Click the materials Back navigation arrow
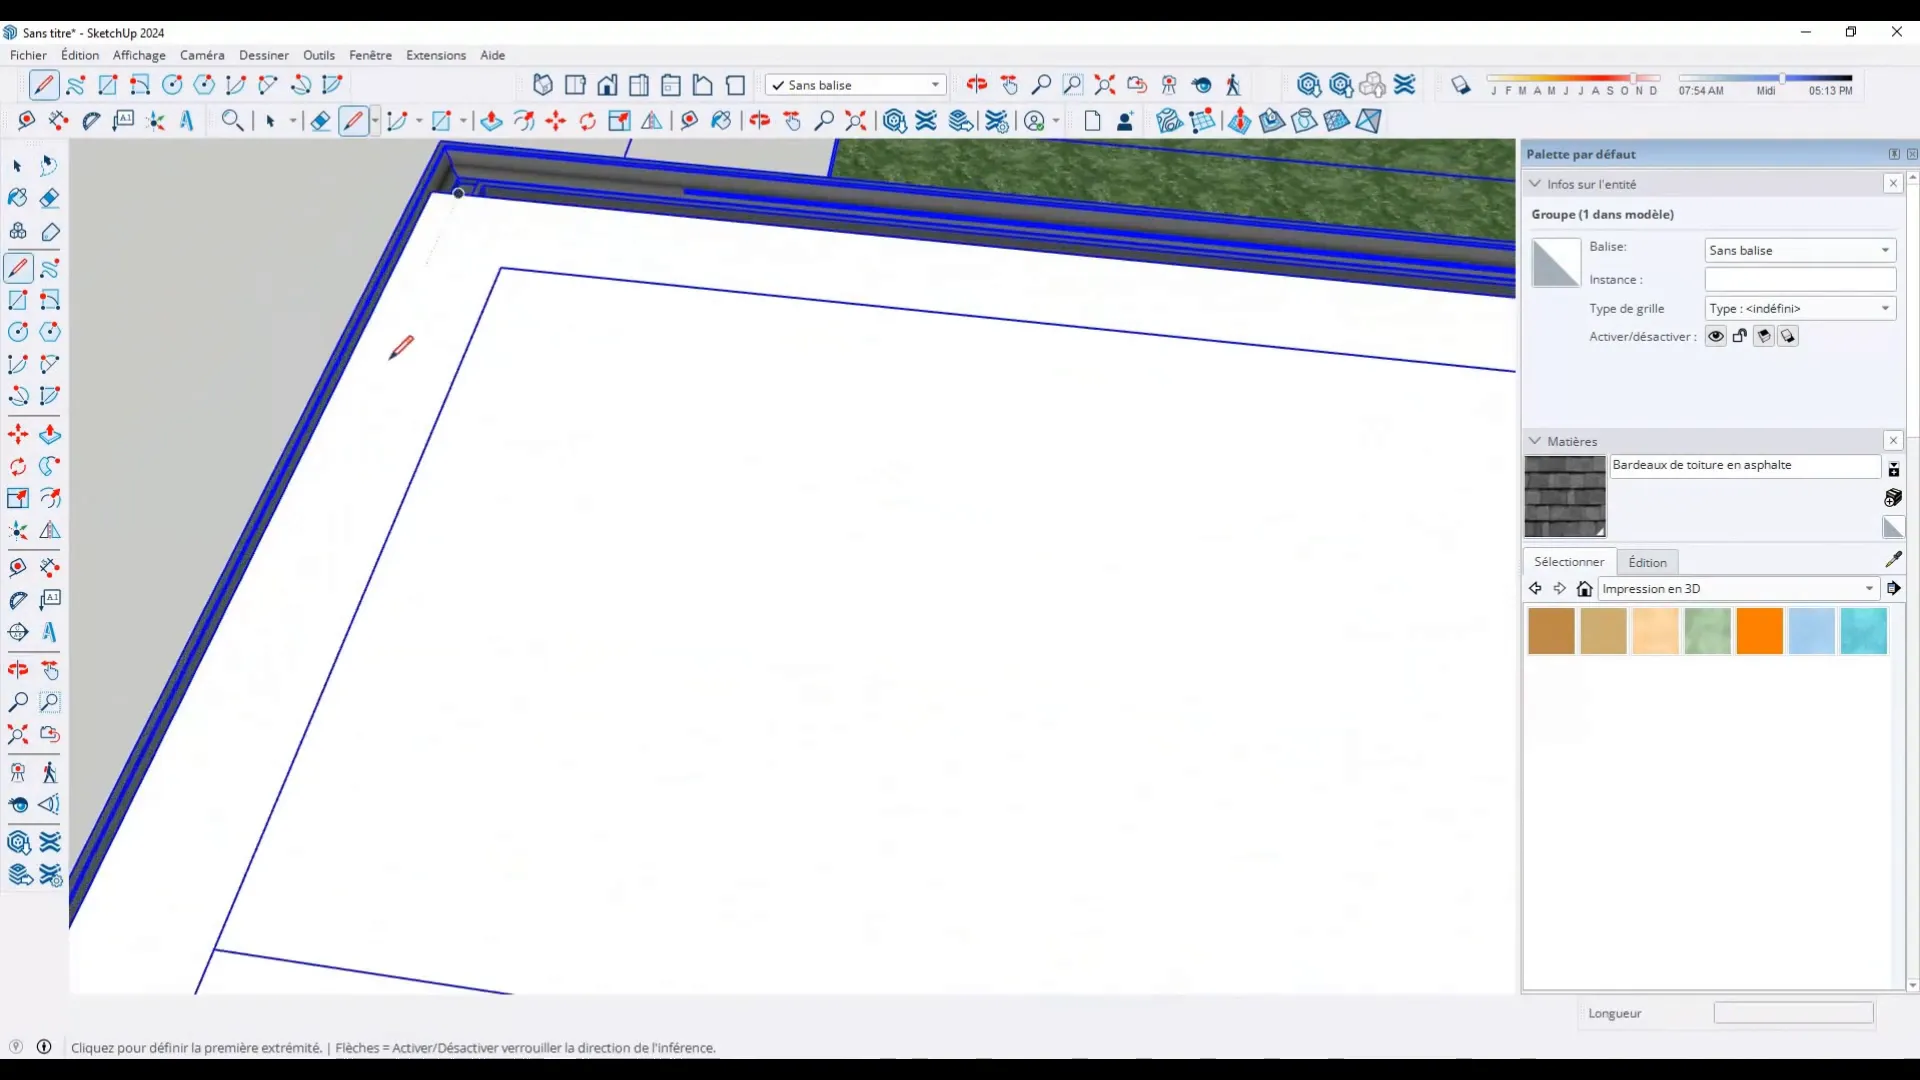Viewport: 1920px width, 1080px height. (x=1536, y=589)
